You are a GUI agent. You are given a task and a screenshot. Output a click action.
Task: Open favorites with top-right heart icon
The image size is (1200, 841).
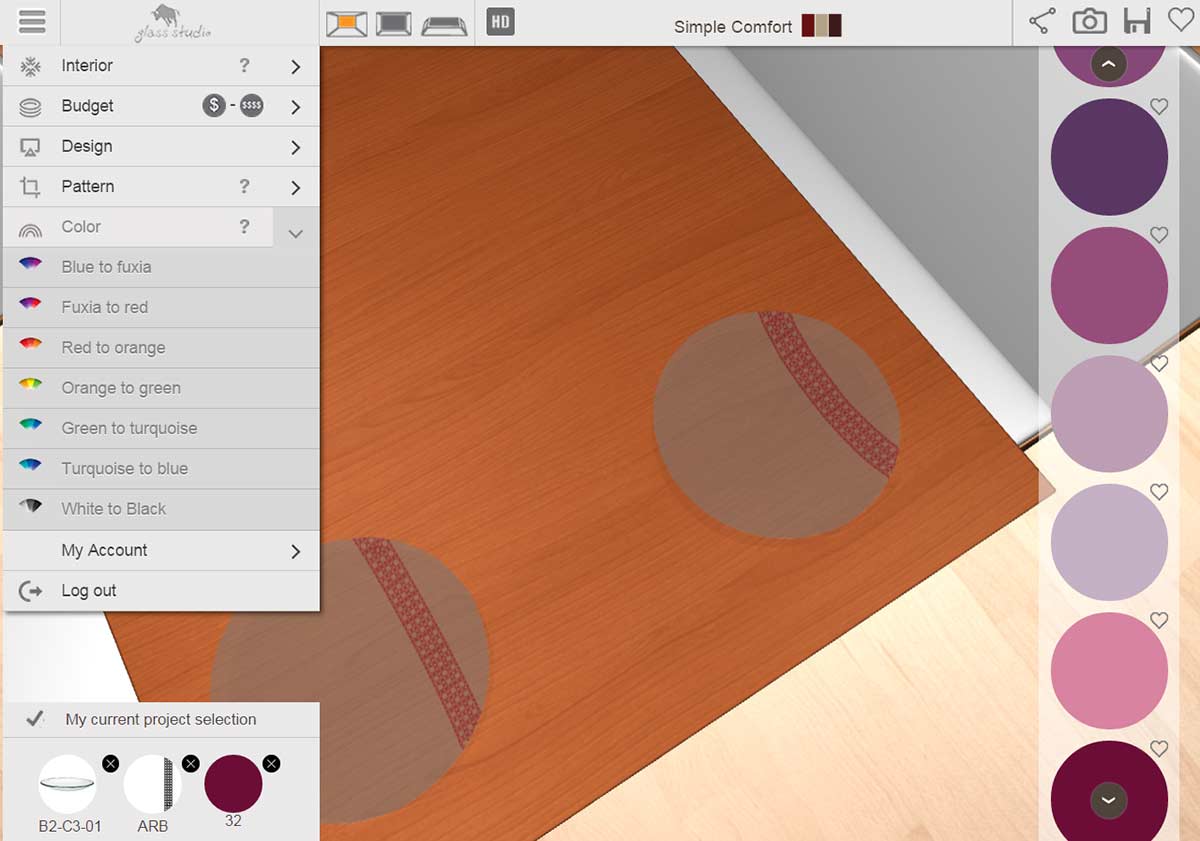point(1182,20)
